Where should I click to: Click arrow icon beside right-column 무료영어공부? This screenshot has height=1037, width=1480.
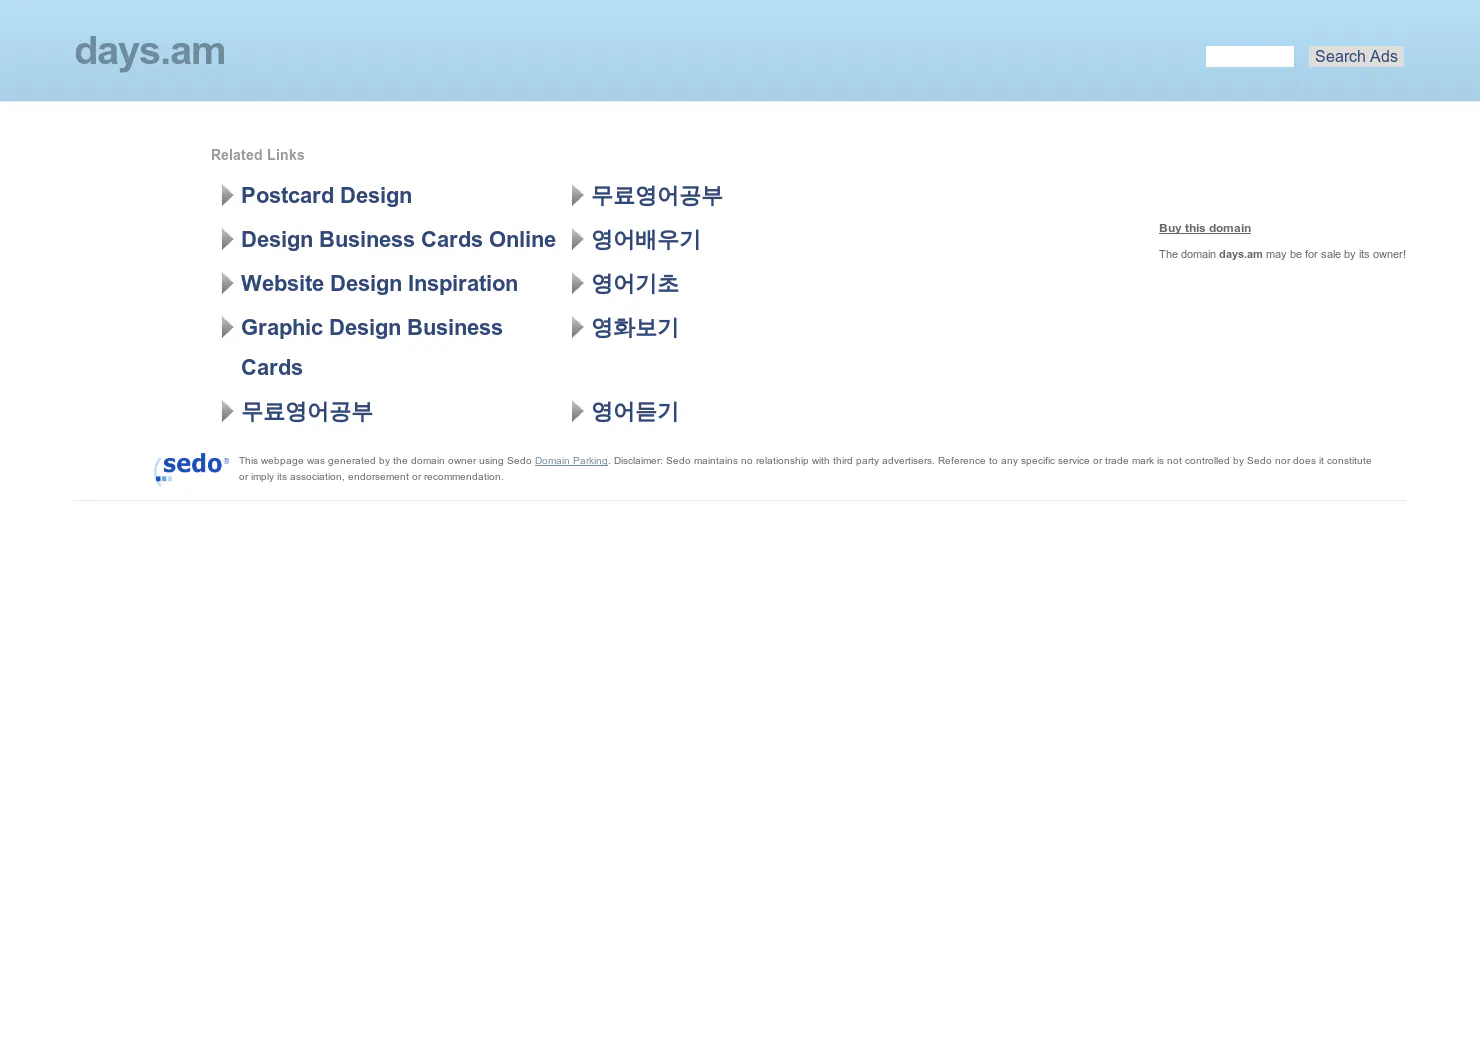tap(577, 196)
